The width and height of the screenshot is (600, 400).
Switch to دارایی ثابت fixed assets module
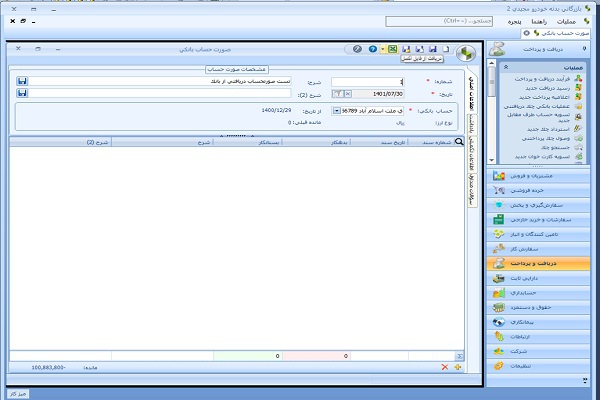click(x=538, y=278)
